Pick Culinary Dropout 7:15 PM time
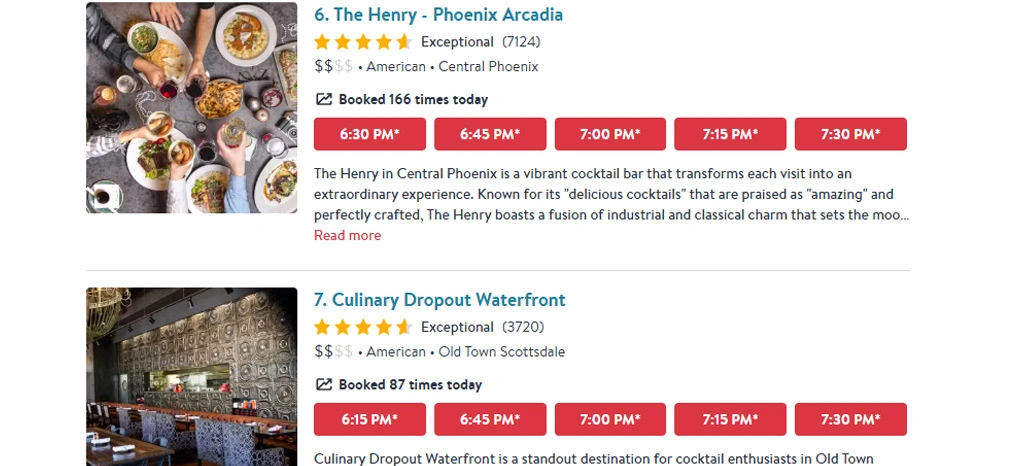This screenshot has height=466, width=1026. point(730,419)
